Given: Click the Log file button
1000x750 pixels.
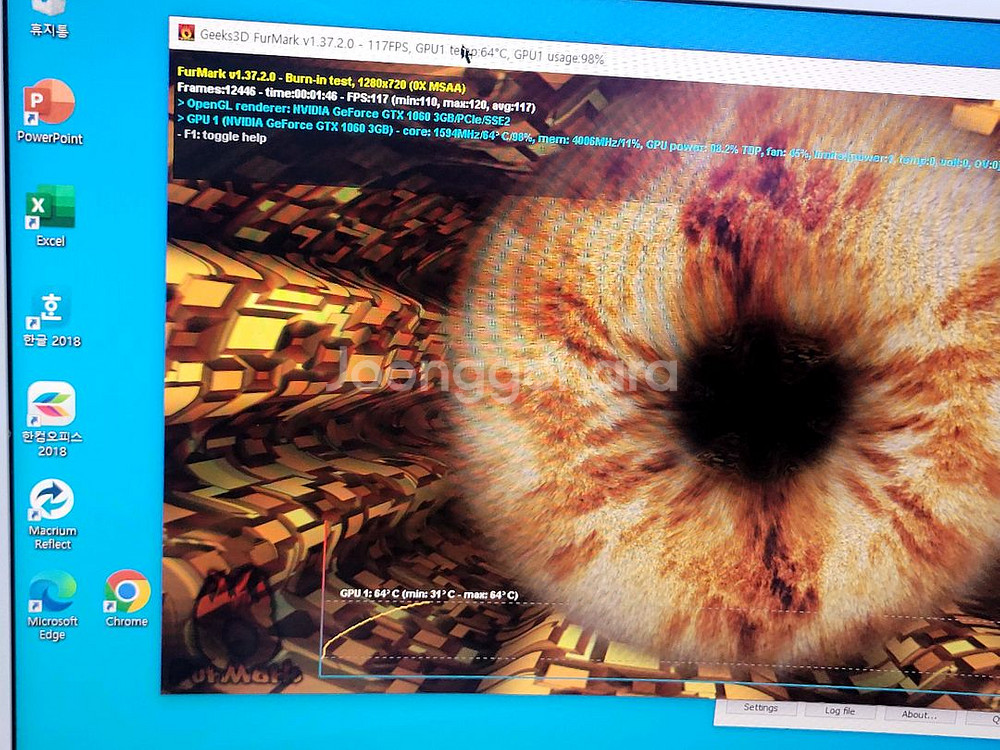Looking at the screenshot, I should tap(839, 711).
